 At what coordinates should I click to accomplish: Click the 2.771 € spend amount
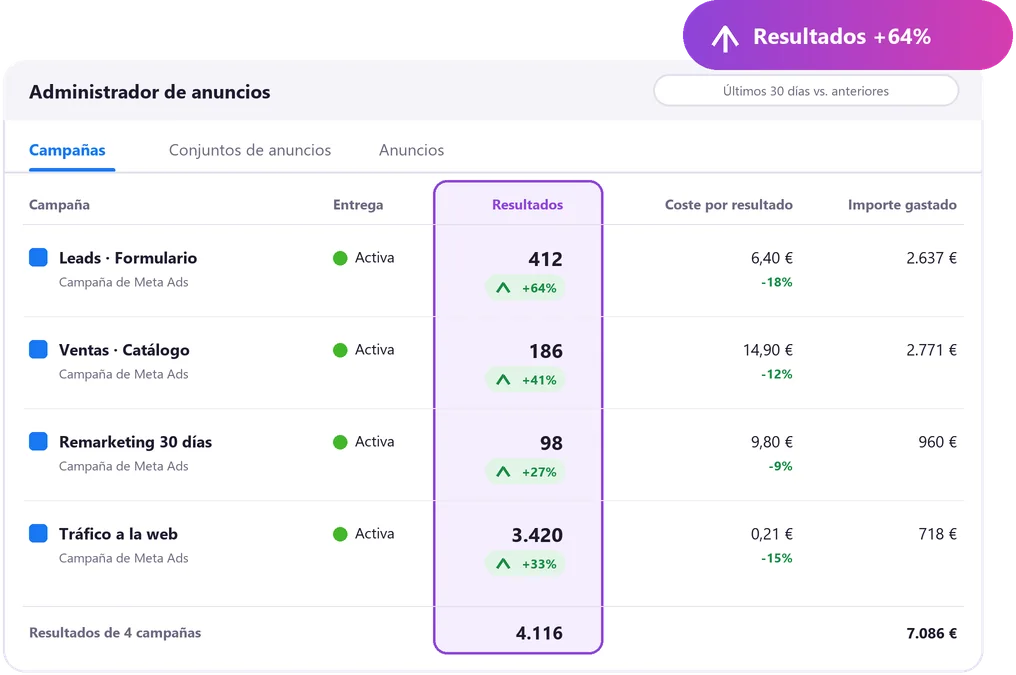click(931, 350)
